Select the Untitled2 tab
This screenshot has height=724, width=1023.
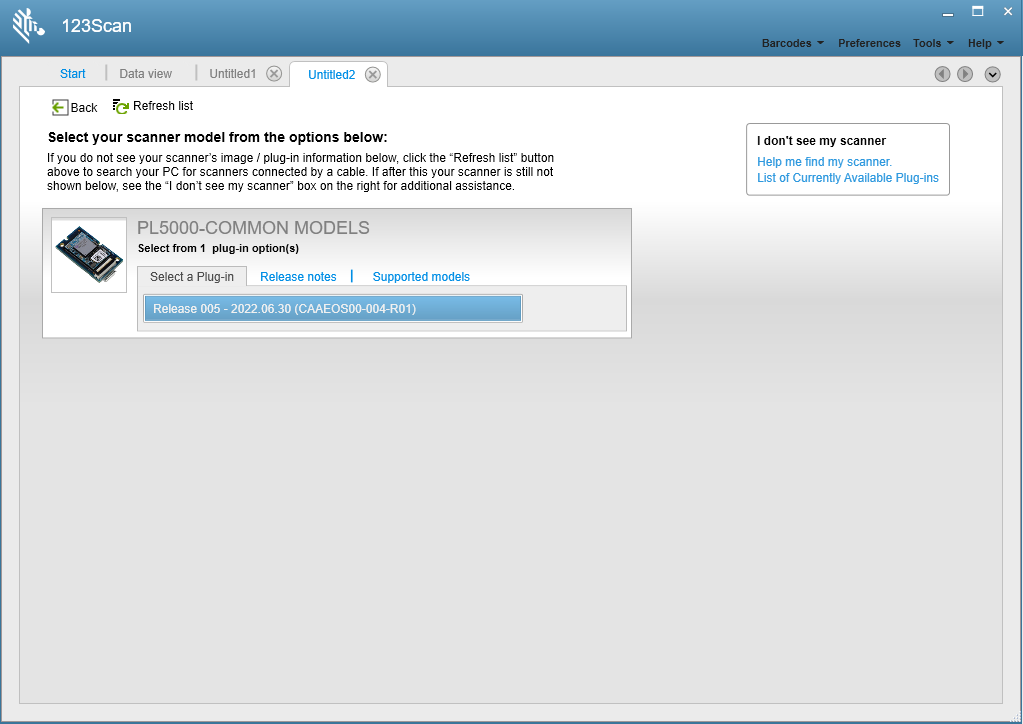(x=331, y=75)
